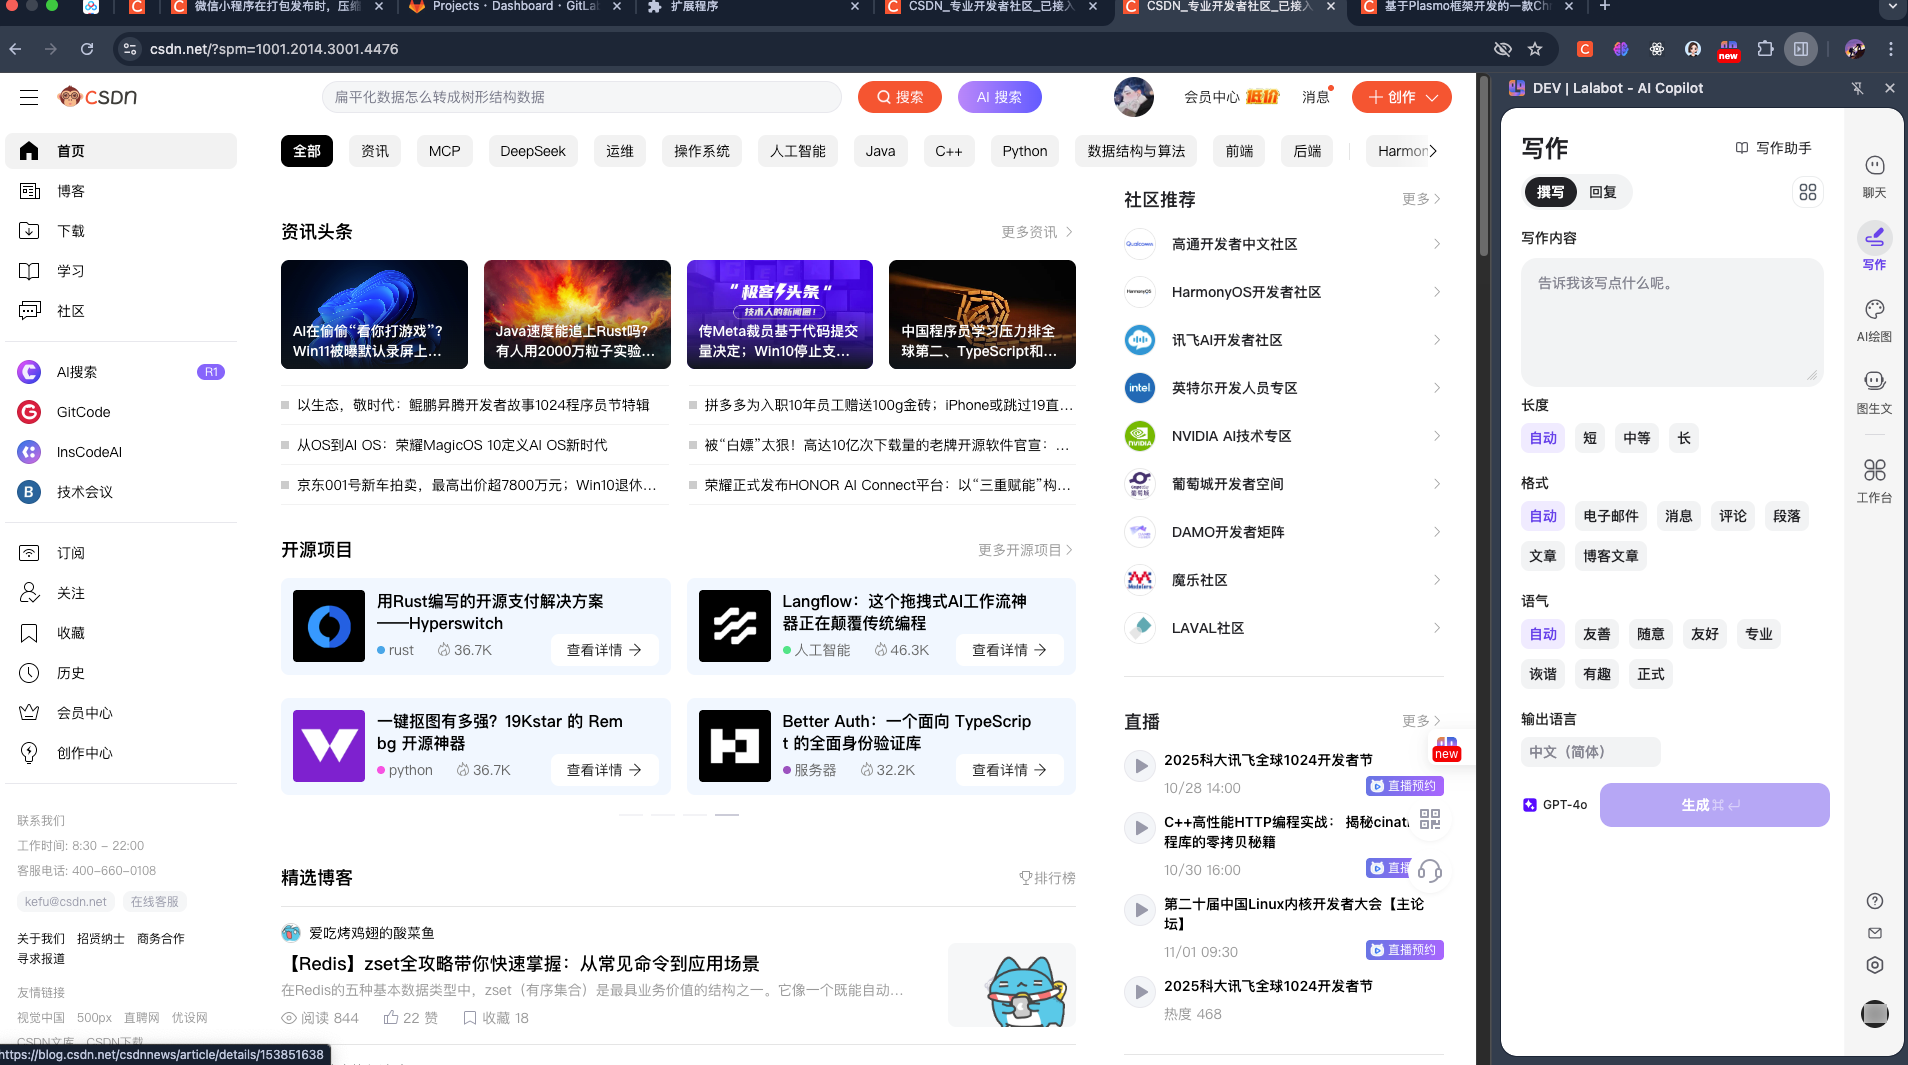Click the 生成 button in the writing assistant
This screenshot has width=1908, height=1065.
coord(1712,804)
